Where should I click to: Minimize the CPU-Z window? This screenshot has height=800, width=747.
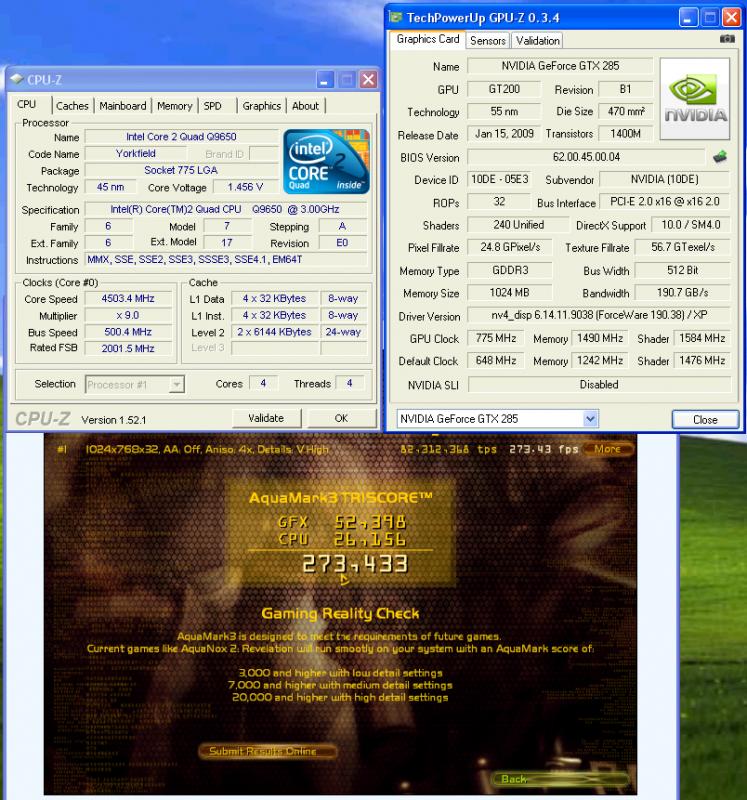click(x=325, y=80)
